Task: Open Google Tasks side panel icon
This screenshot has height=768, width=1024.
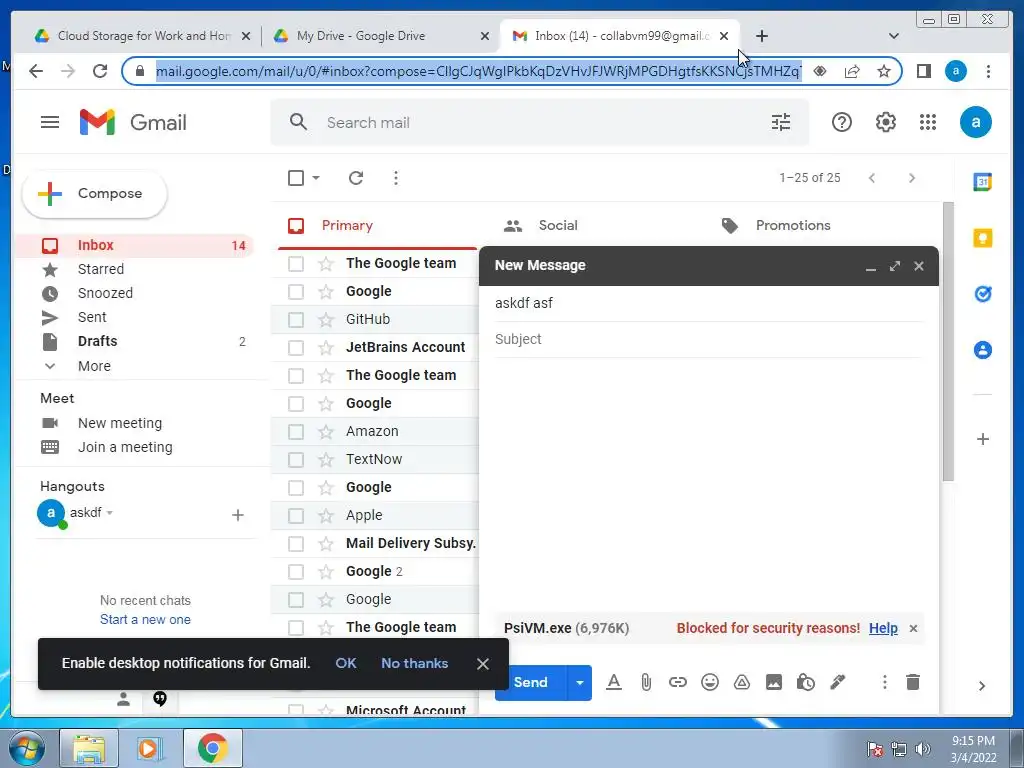Action: pyautogui.click(x=982, y=294)
